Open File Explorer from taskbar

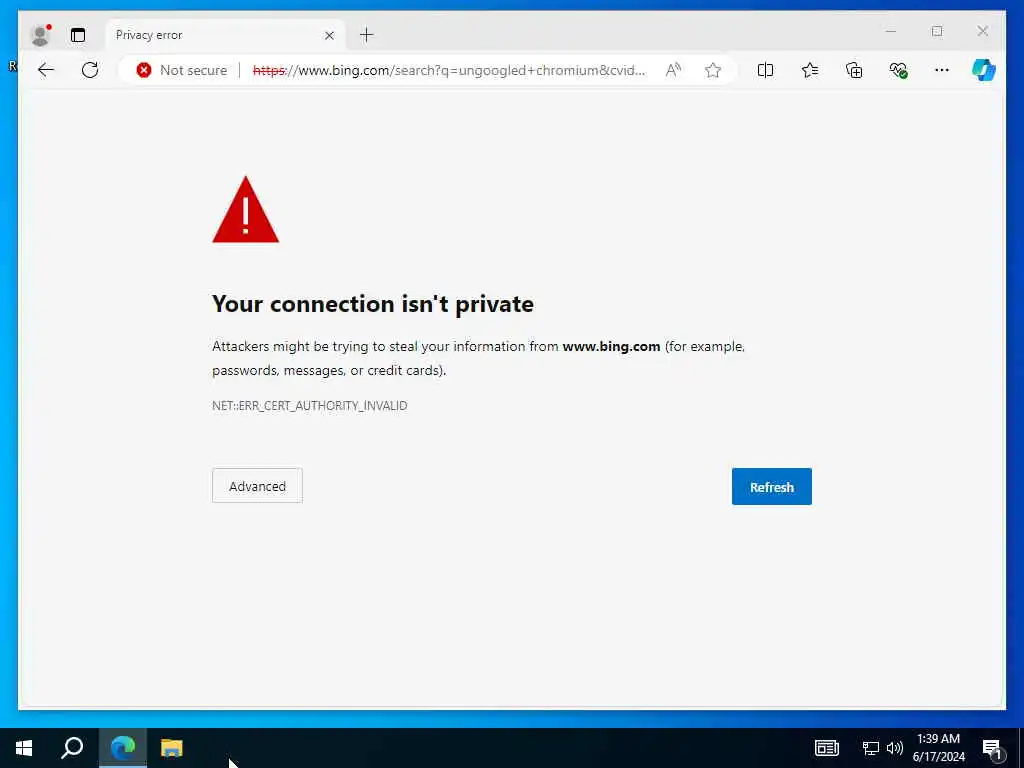pyautogui.click(x=172, y=748)
